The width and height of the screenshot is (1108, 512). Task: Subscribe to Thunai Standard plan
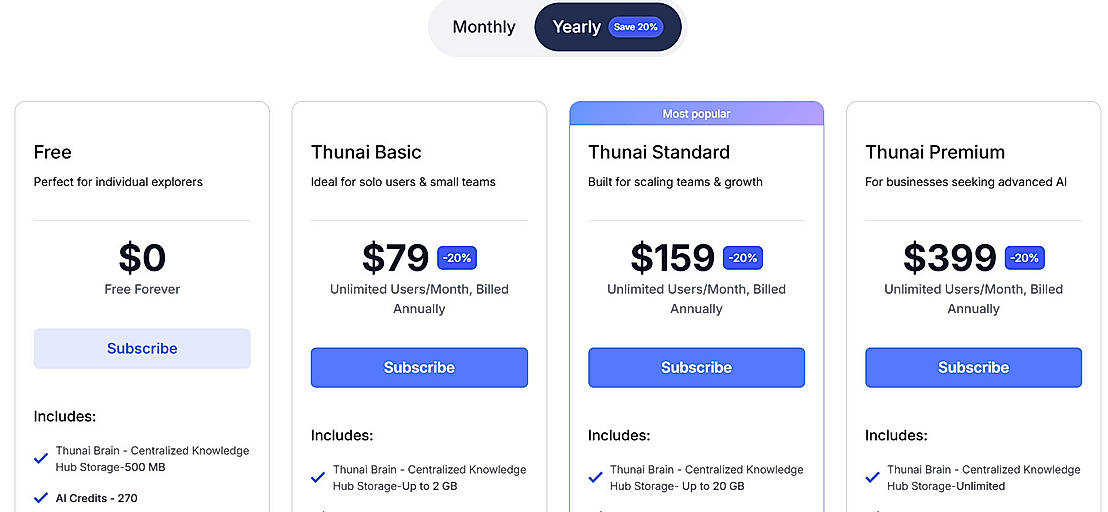696,367
